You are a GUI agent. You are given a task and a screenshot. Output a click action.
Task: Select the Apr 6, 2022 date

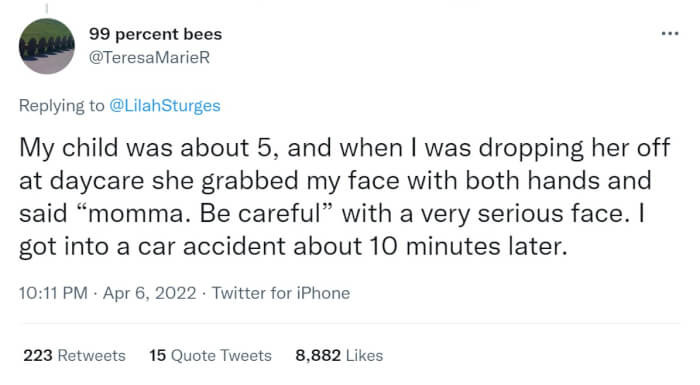pos(150,293)
